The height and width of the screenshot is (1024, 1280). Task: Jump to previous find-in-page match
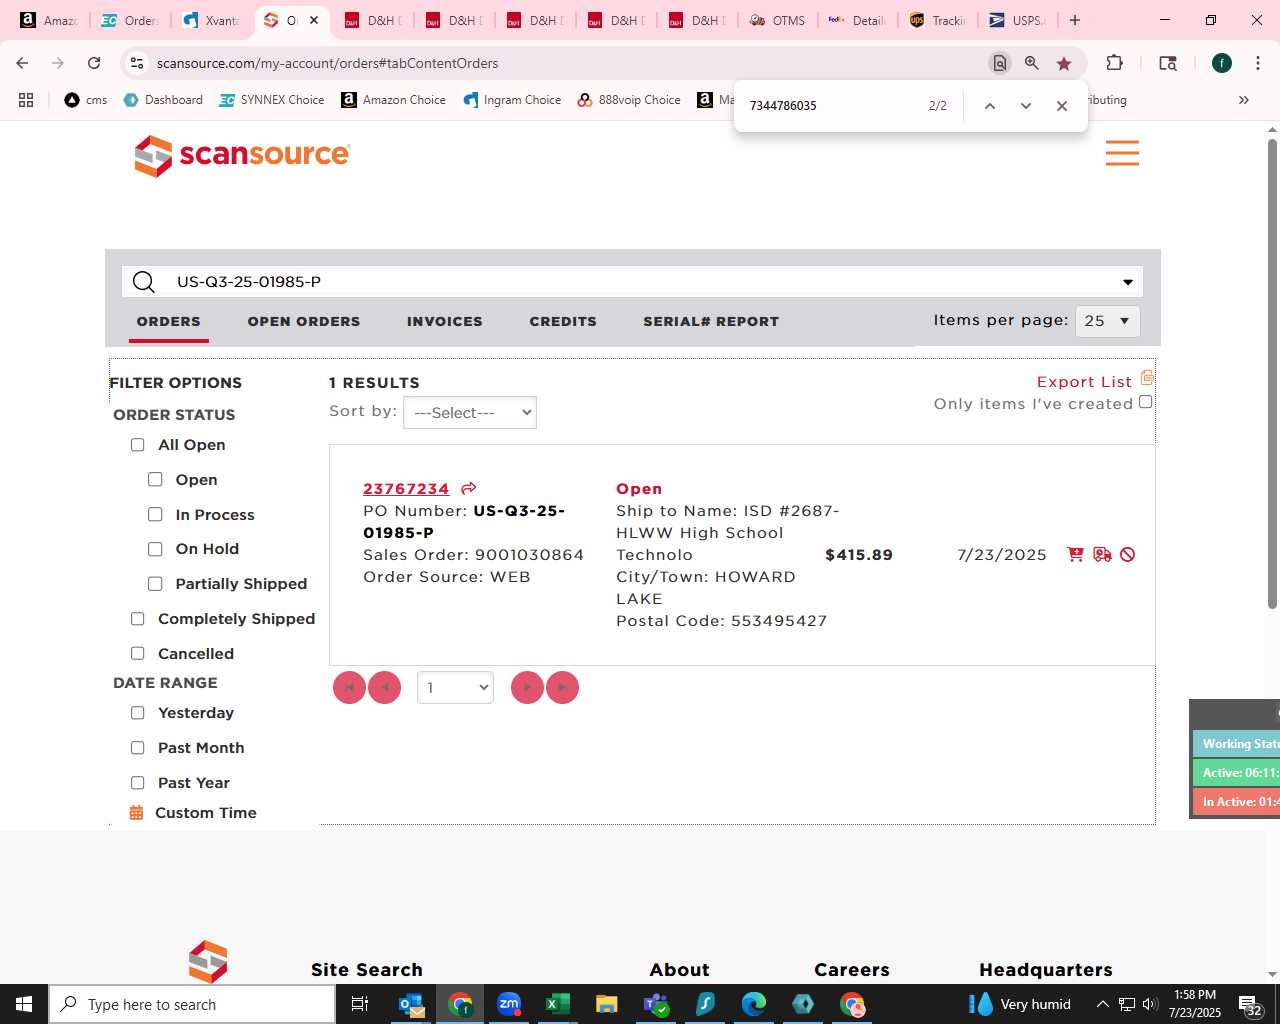pos(989,106)
